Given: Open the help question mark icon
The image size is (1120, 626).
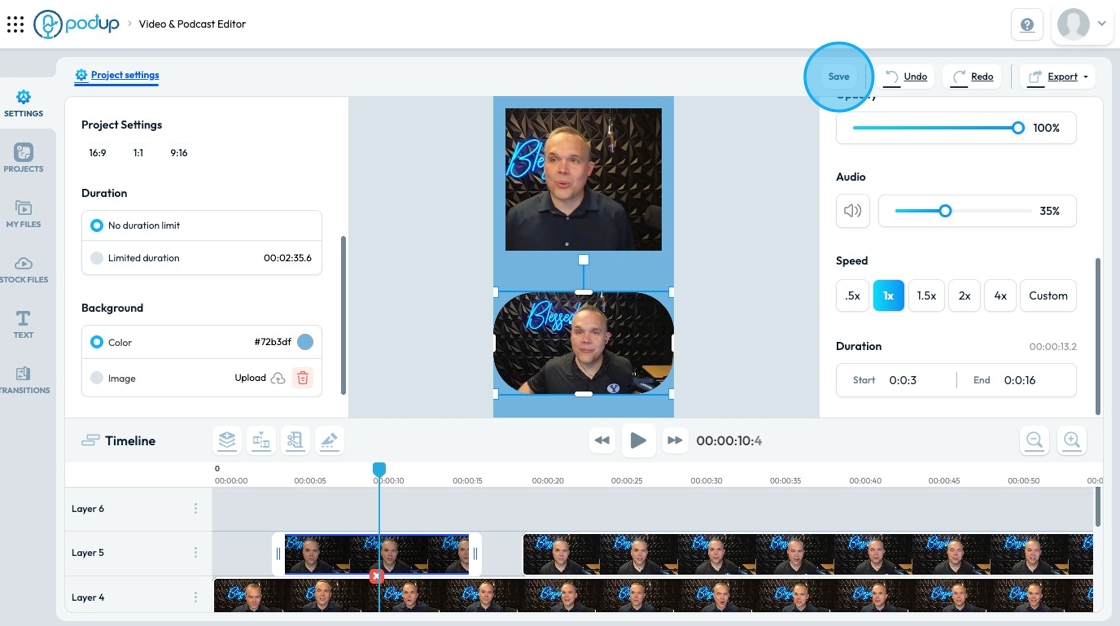Looking at the screenshot, I should [1027, 25].
